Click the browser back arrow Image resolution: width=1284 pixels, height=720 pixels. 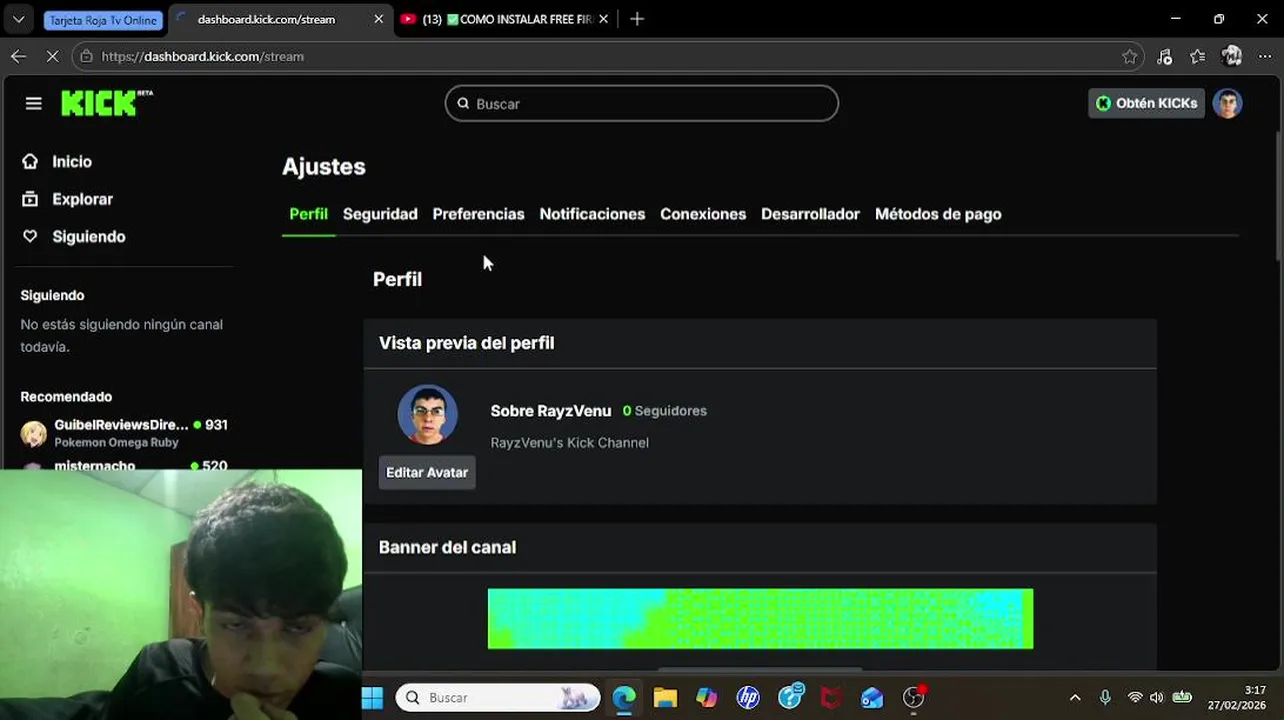pos(18,56)
